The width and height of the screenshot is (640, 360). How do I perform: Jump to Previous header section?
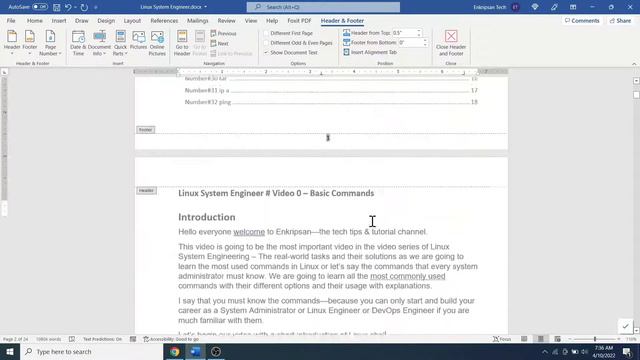[x=223, y=33]
